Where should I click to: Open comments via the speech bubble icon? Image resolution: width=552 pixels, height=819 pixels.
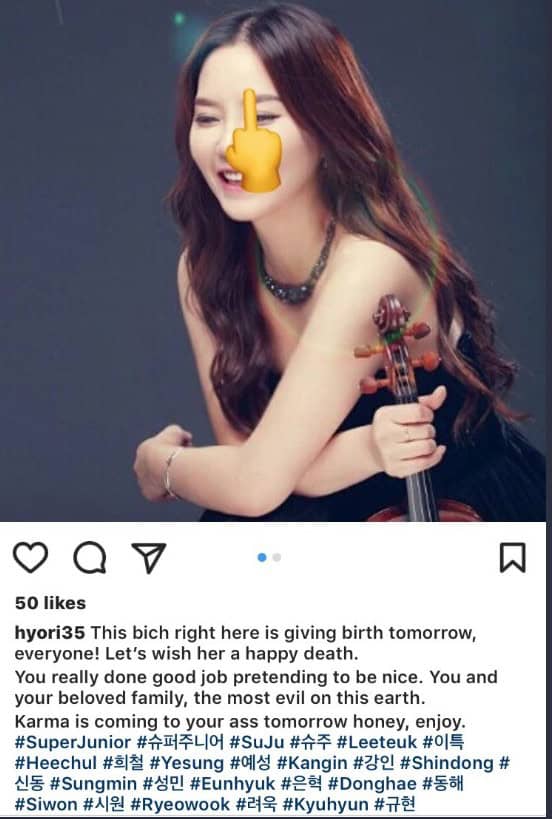90,558
